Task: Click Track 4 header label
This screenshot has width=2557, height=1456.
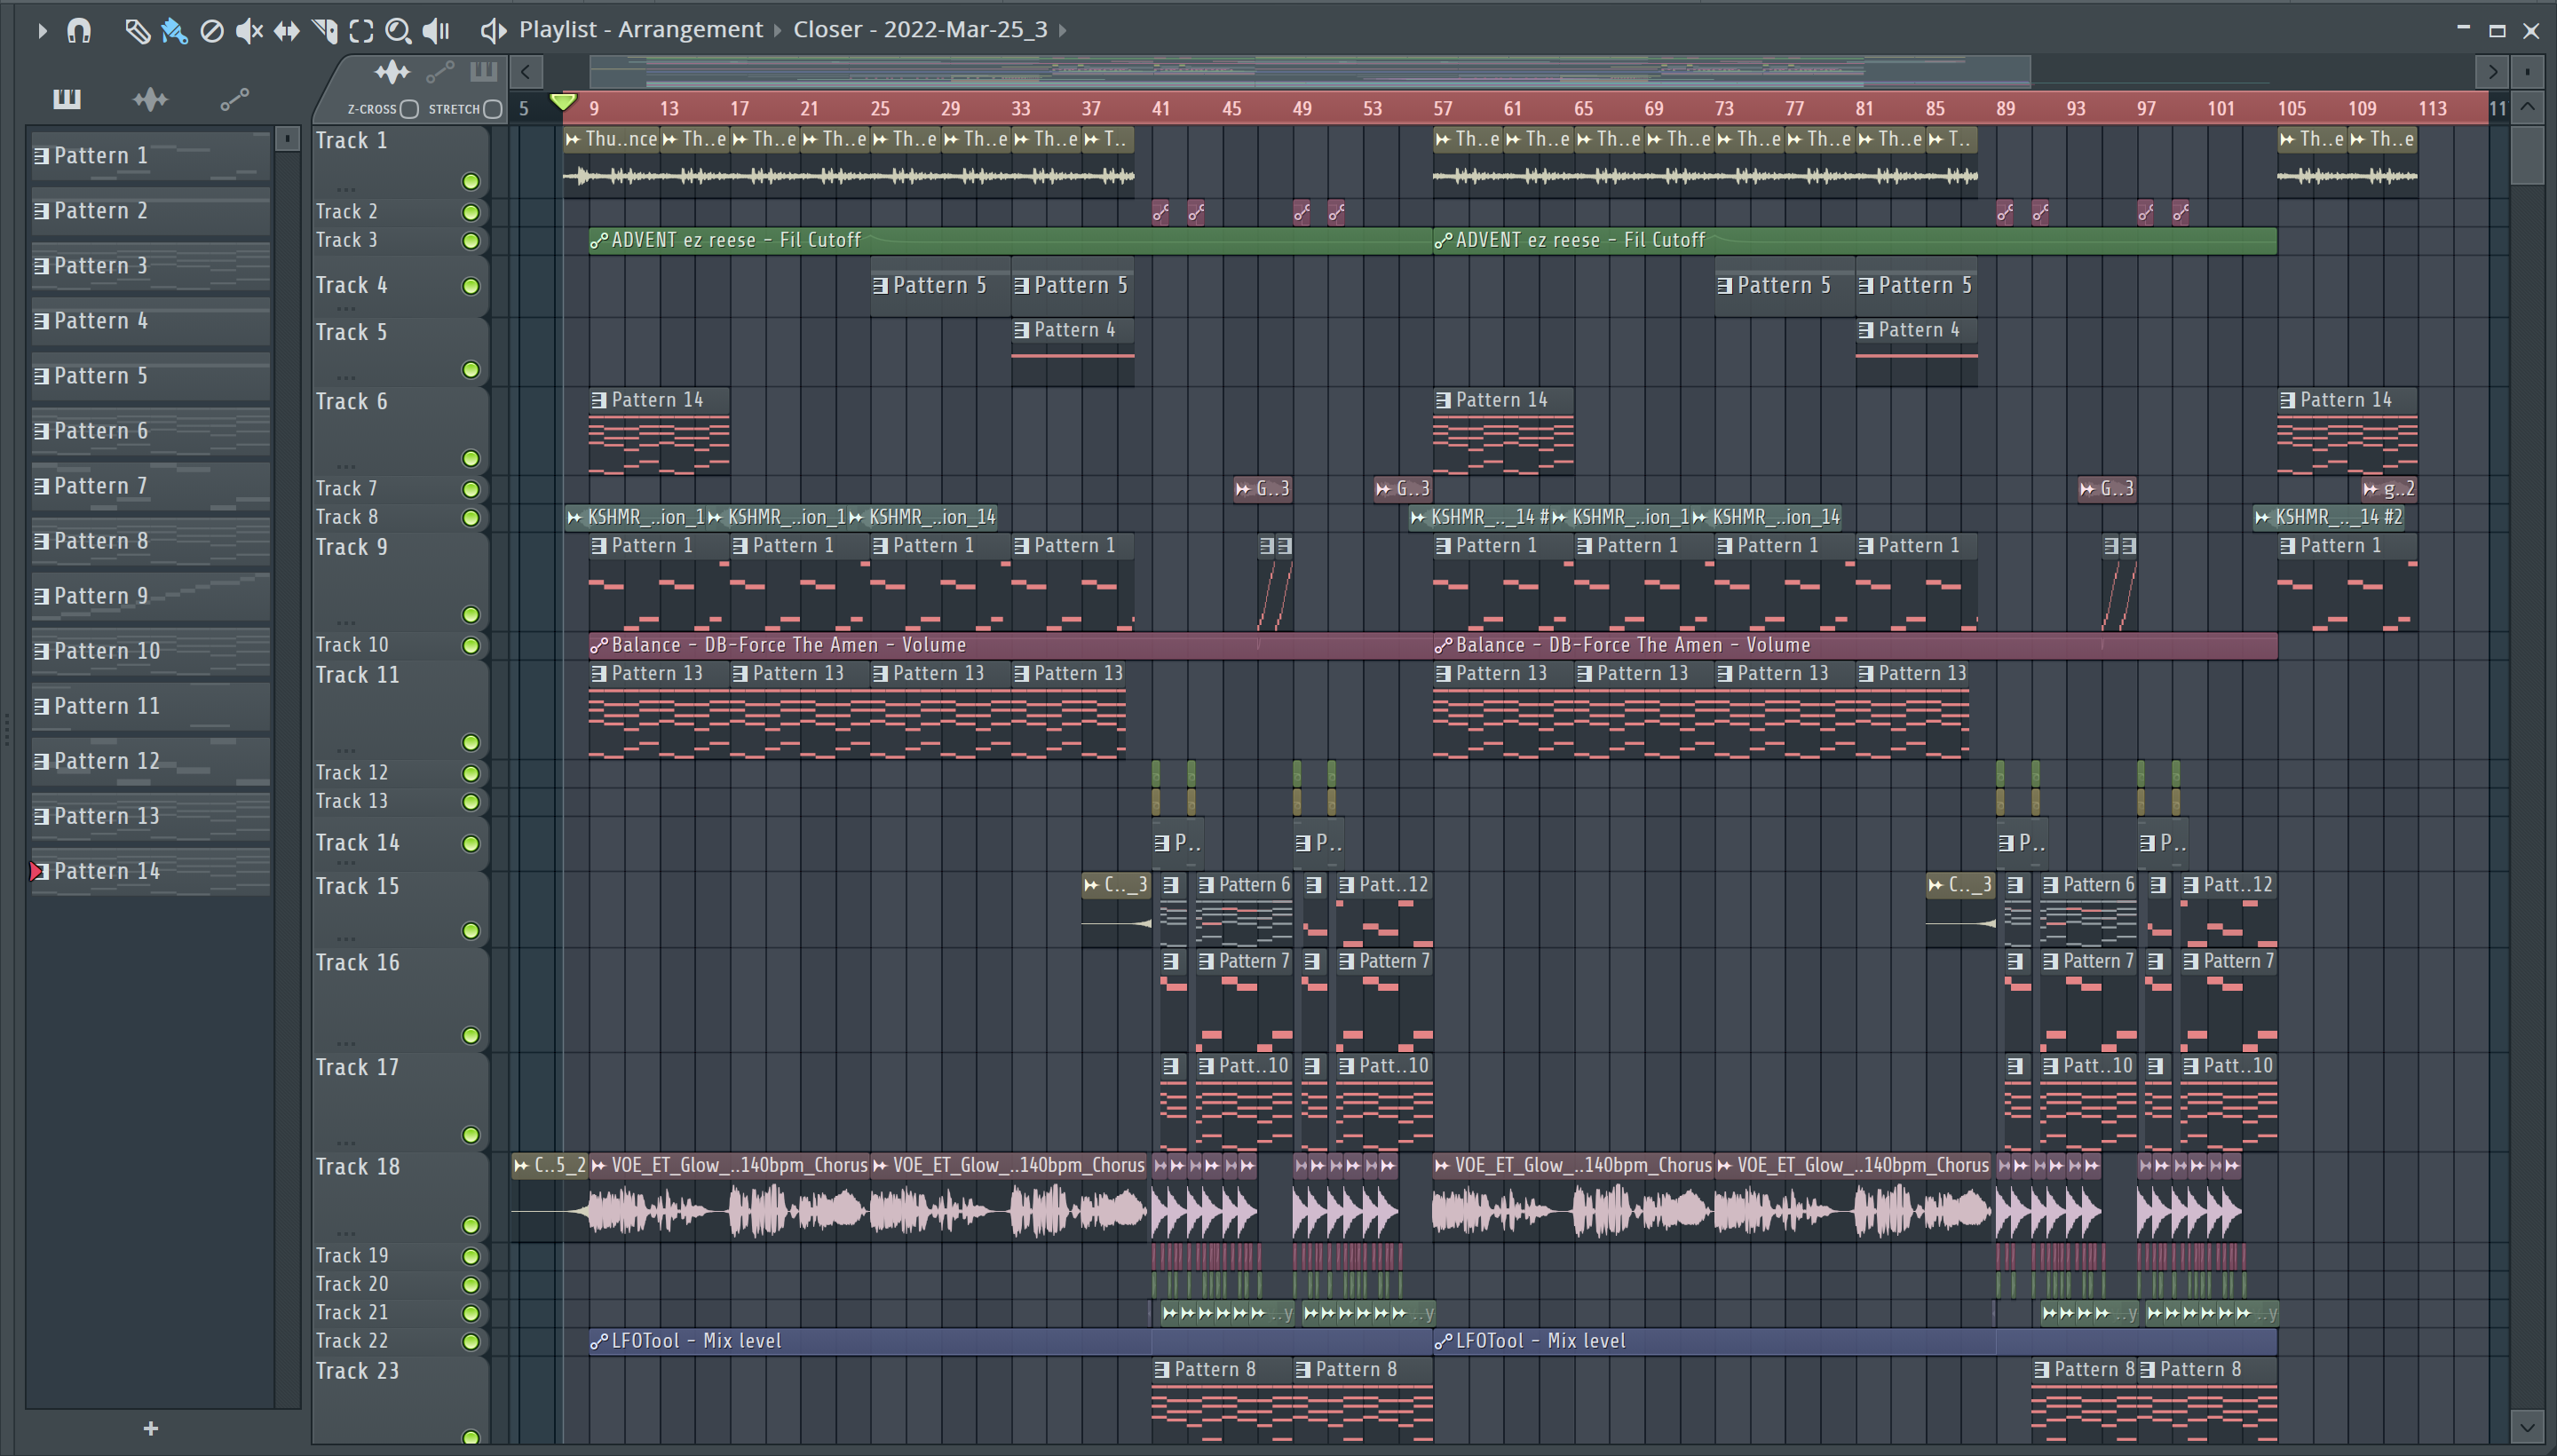Action: point(352,286)
